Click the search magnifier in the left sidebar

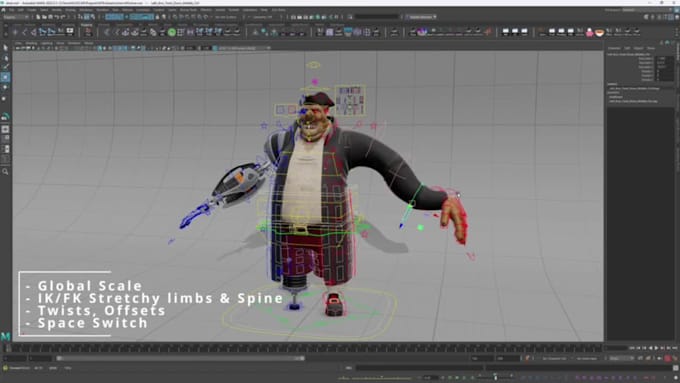pyautogui.click(x=5, y=172)
